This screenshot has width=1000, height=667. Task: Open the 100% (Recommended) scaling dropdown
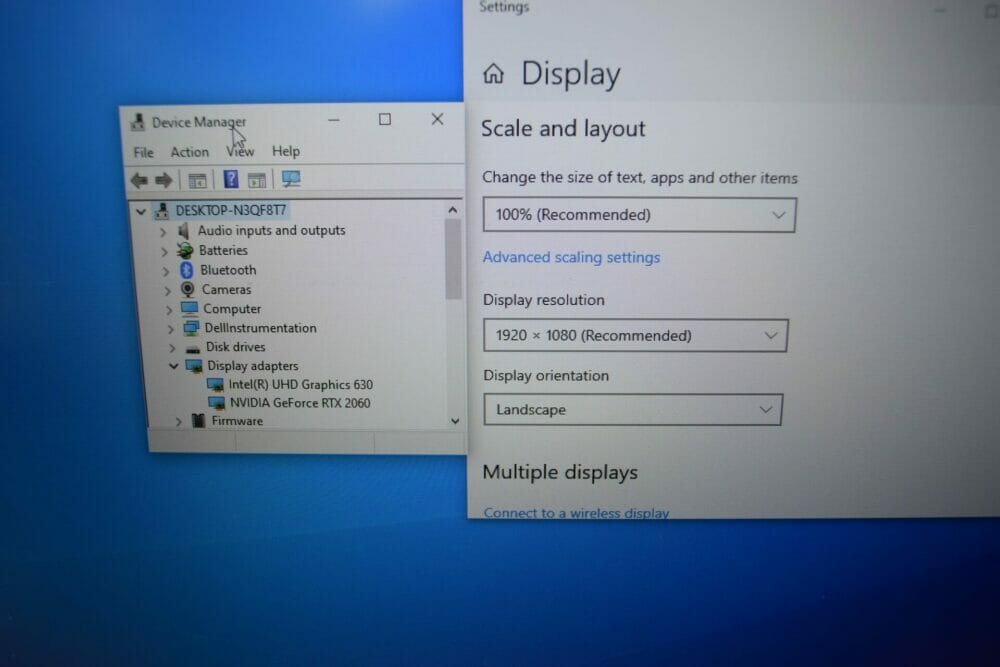[639, 215]
